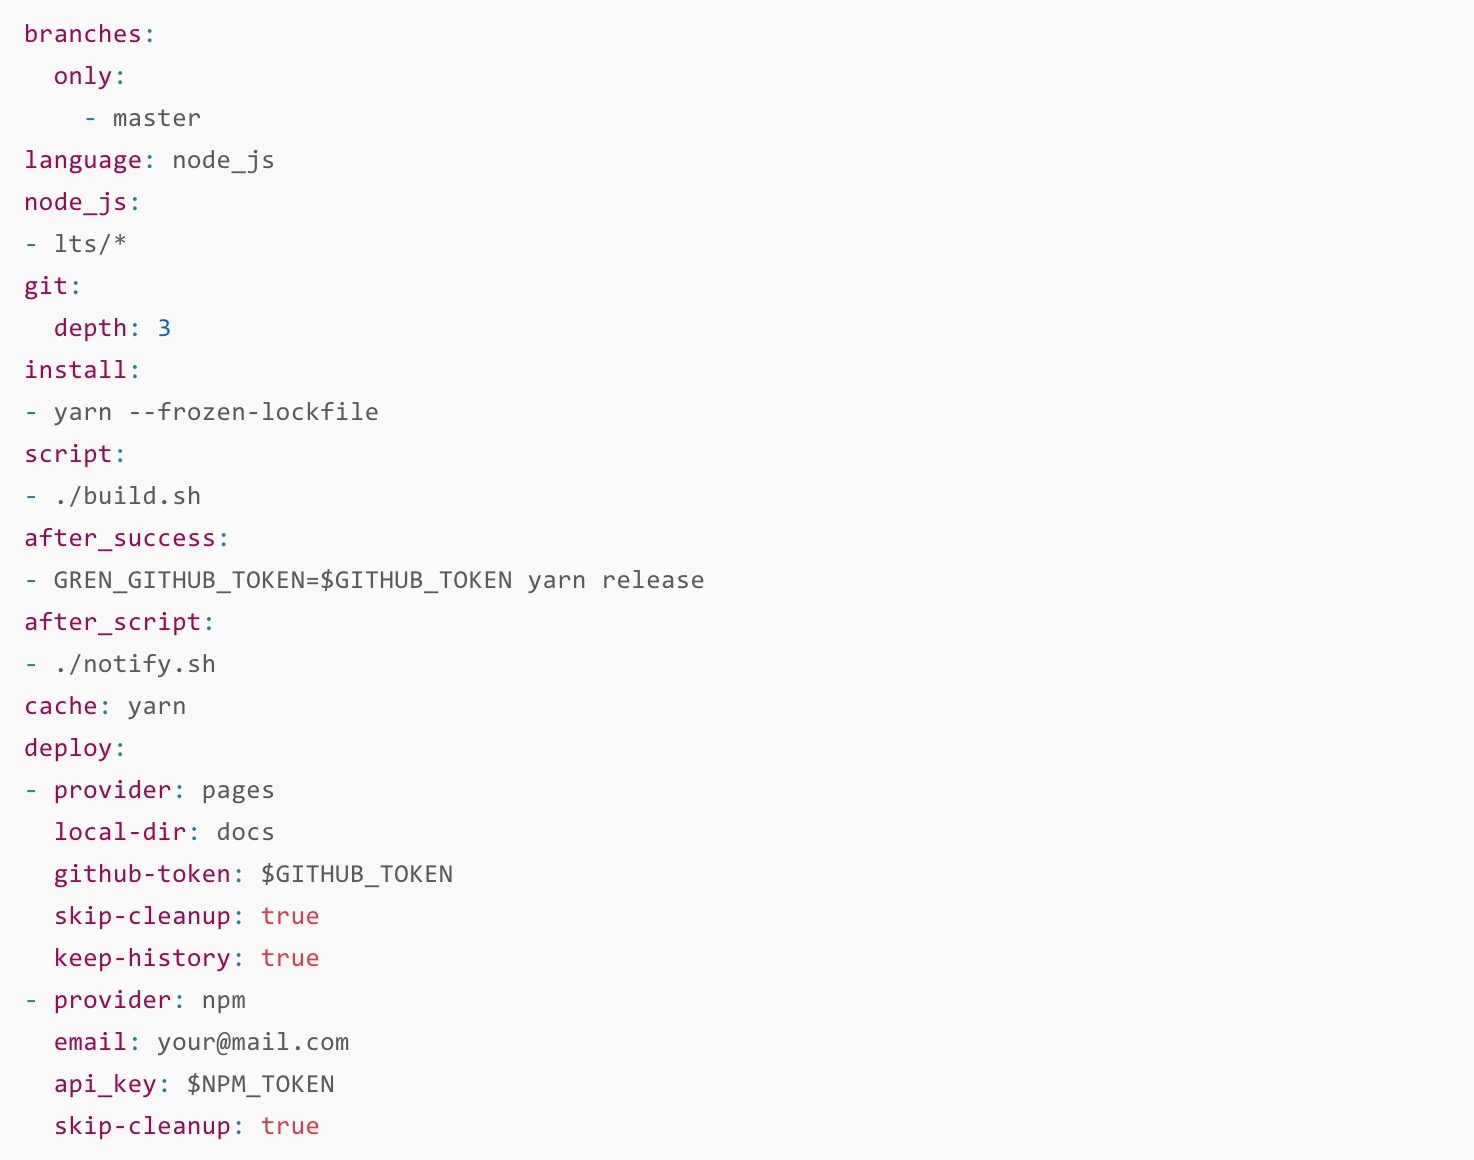Click the 'github-token' key

coord(142,874)
